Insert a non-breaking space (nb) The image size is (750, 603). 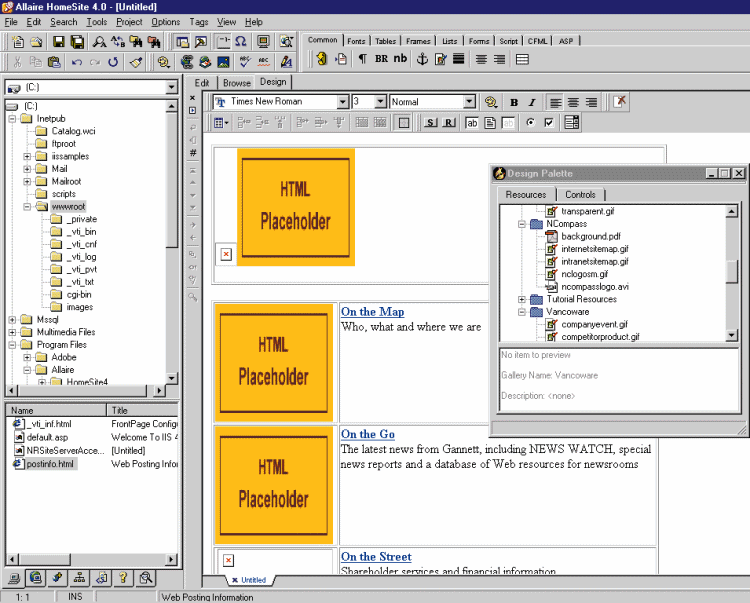pos(400,59)
